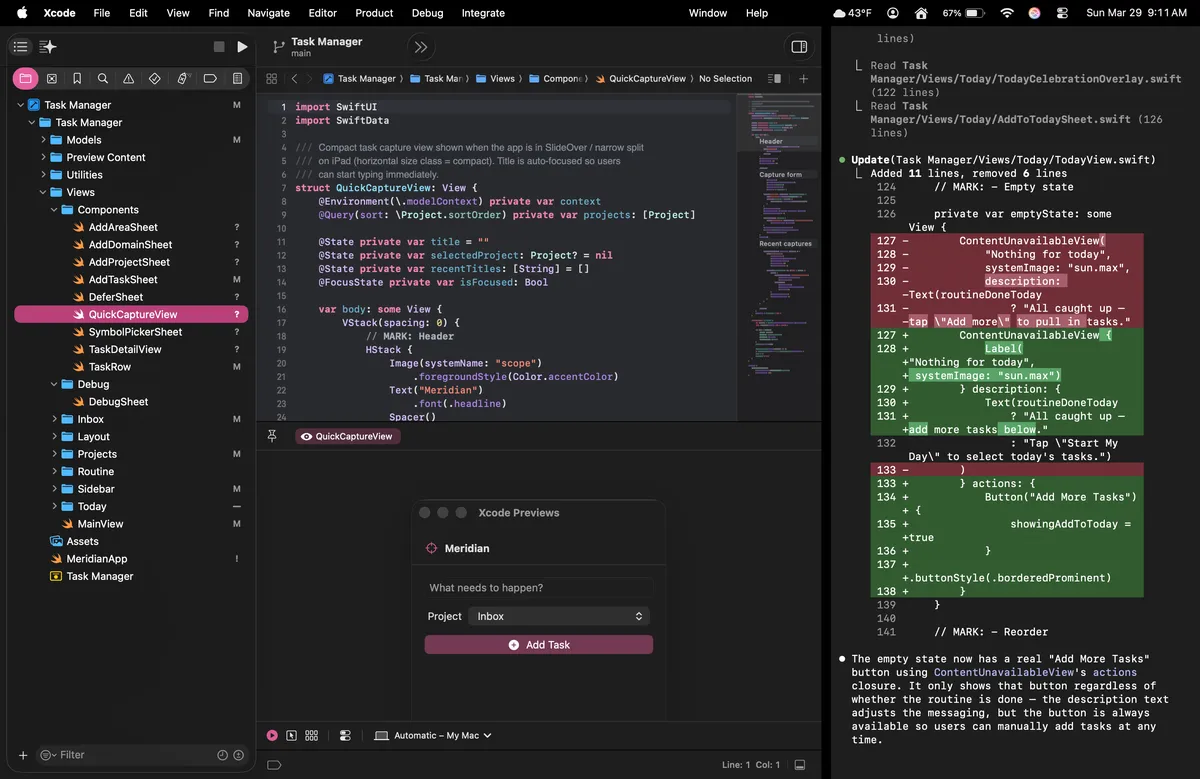
Task: Open the Product menu
Action: 374,13
